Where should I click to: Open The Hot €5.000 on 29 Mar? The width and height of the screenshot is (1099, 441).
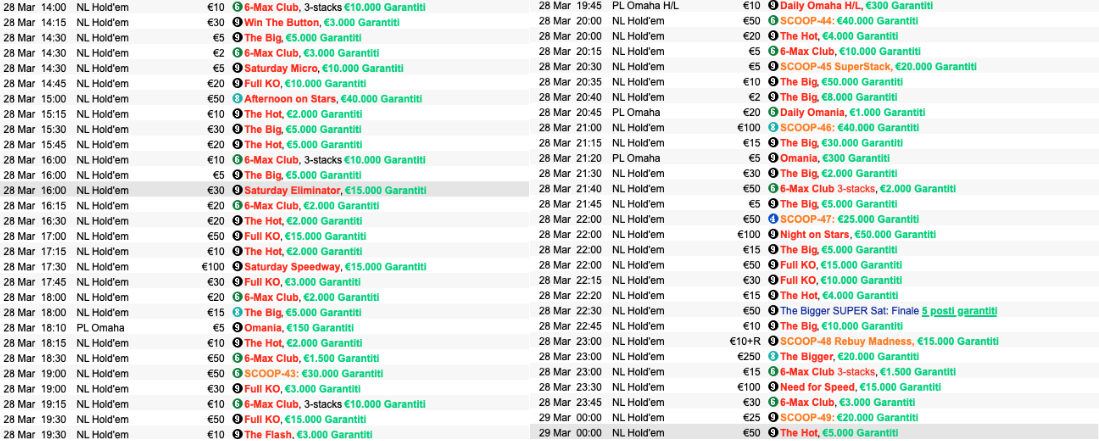tap(838, 433)
